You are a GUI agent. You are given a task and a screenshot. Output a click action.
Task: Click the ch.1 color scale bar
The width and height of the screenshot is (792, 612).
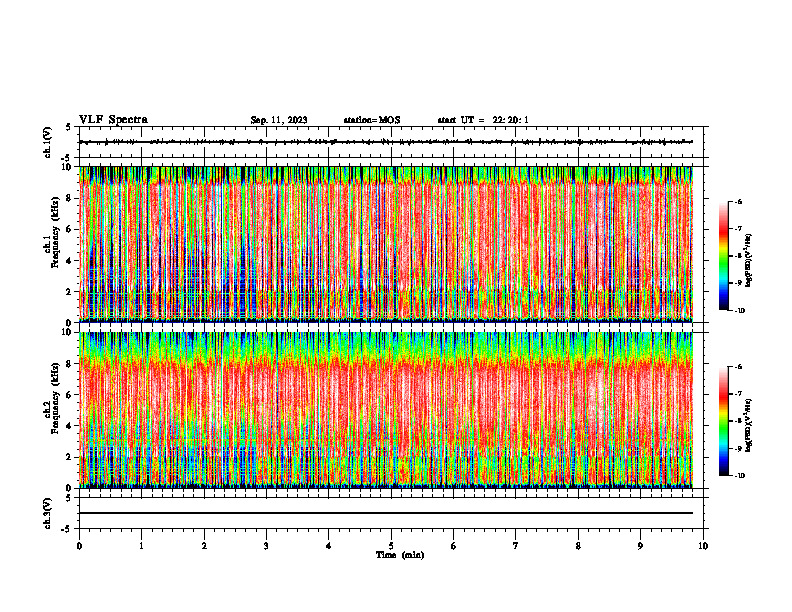tap(723, 256)
